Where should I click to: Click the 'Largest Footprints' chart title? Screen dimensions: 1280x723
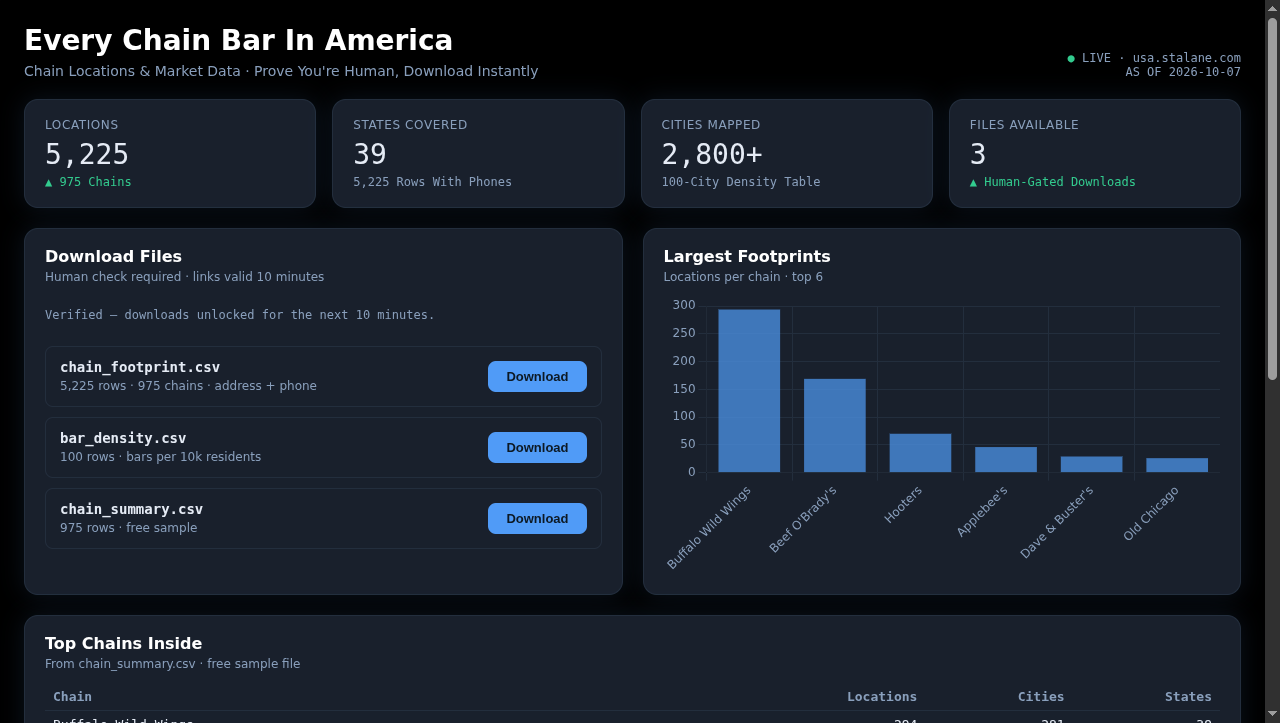click(747, 256)
